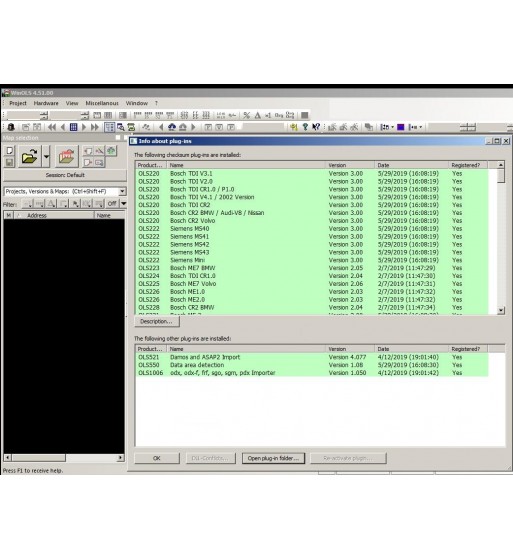This screenshot has height=559, width=513.
Task: Open the dropdown arrow next to Off filter
Action: pos(123,204)
